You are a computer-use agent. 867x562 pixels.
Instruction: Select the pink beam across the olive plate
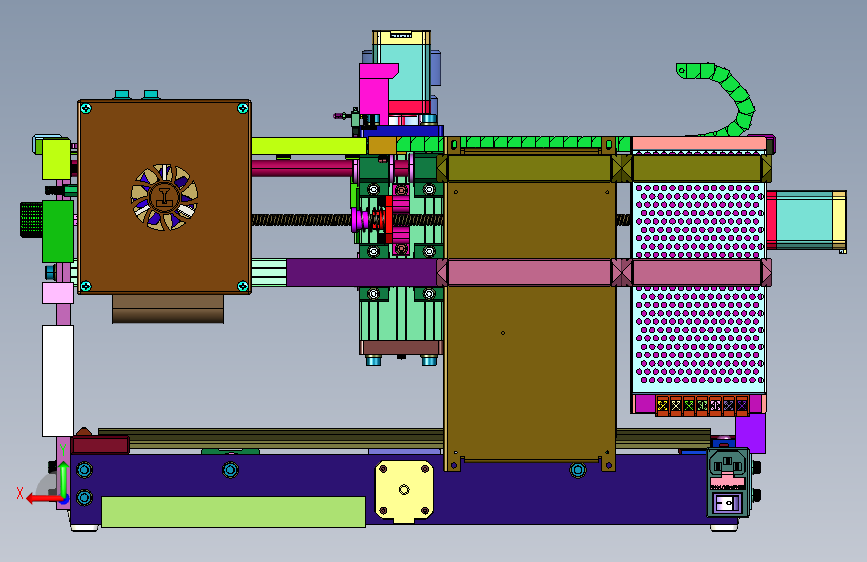click(x=530, y=273)
